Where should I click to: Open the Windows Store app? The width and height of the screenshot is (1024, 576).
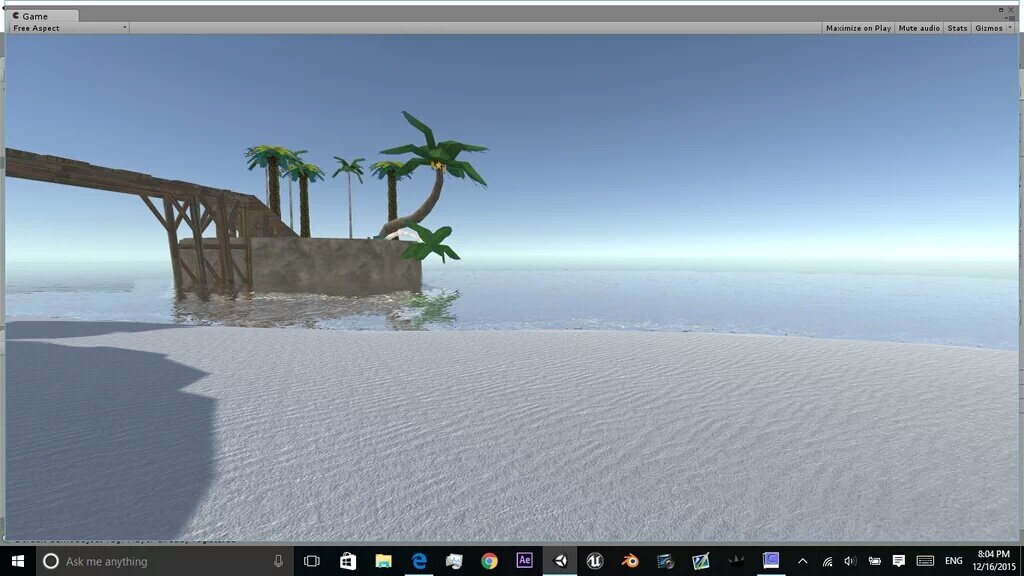click(x=348, y=561)
